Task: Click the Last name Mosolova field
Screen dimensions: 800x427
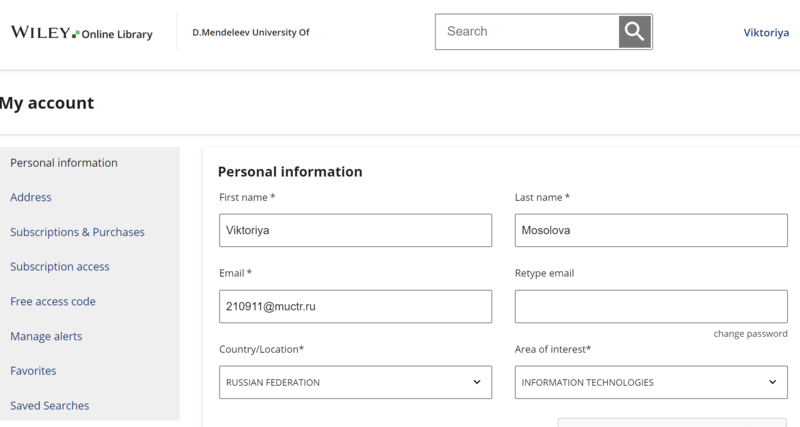Action: pyautogui.click(x=651, y=230)
